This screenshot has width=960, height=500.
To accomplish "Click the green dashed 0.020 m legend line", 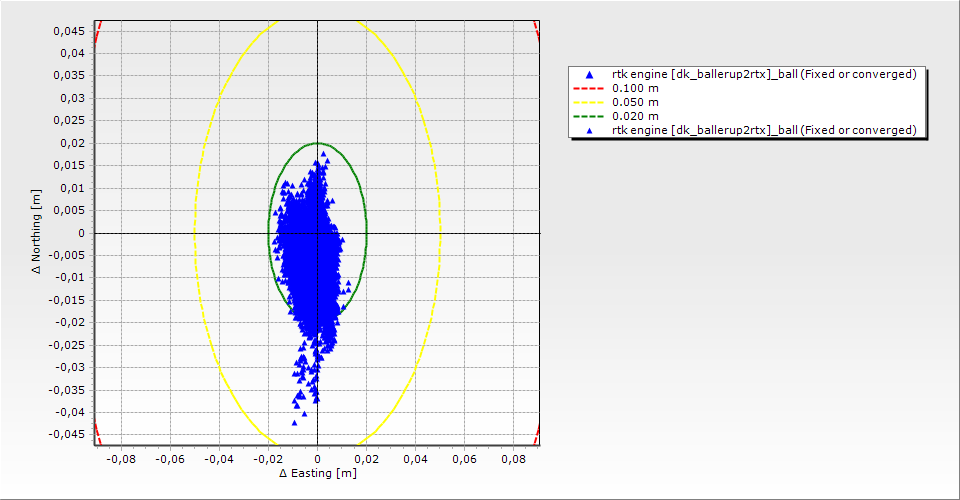I will click(x=588, y=116).
